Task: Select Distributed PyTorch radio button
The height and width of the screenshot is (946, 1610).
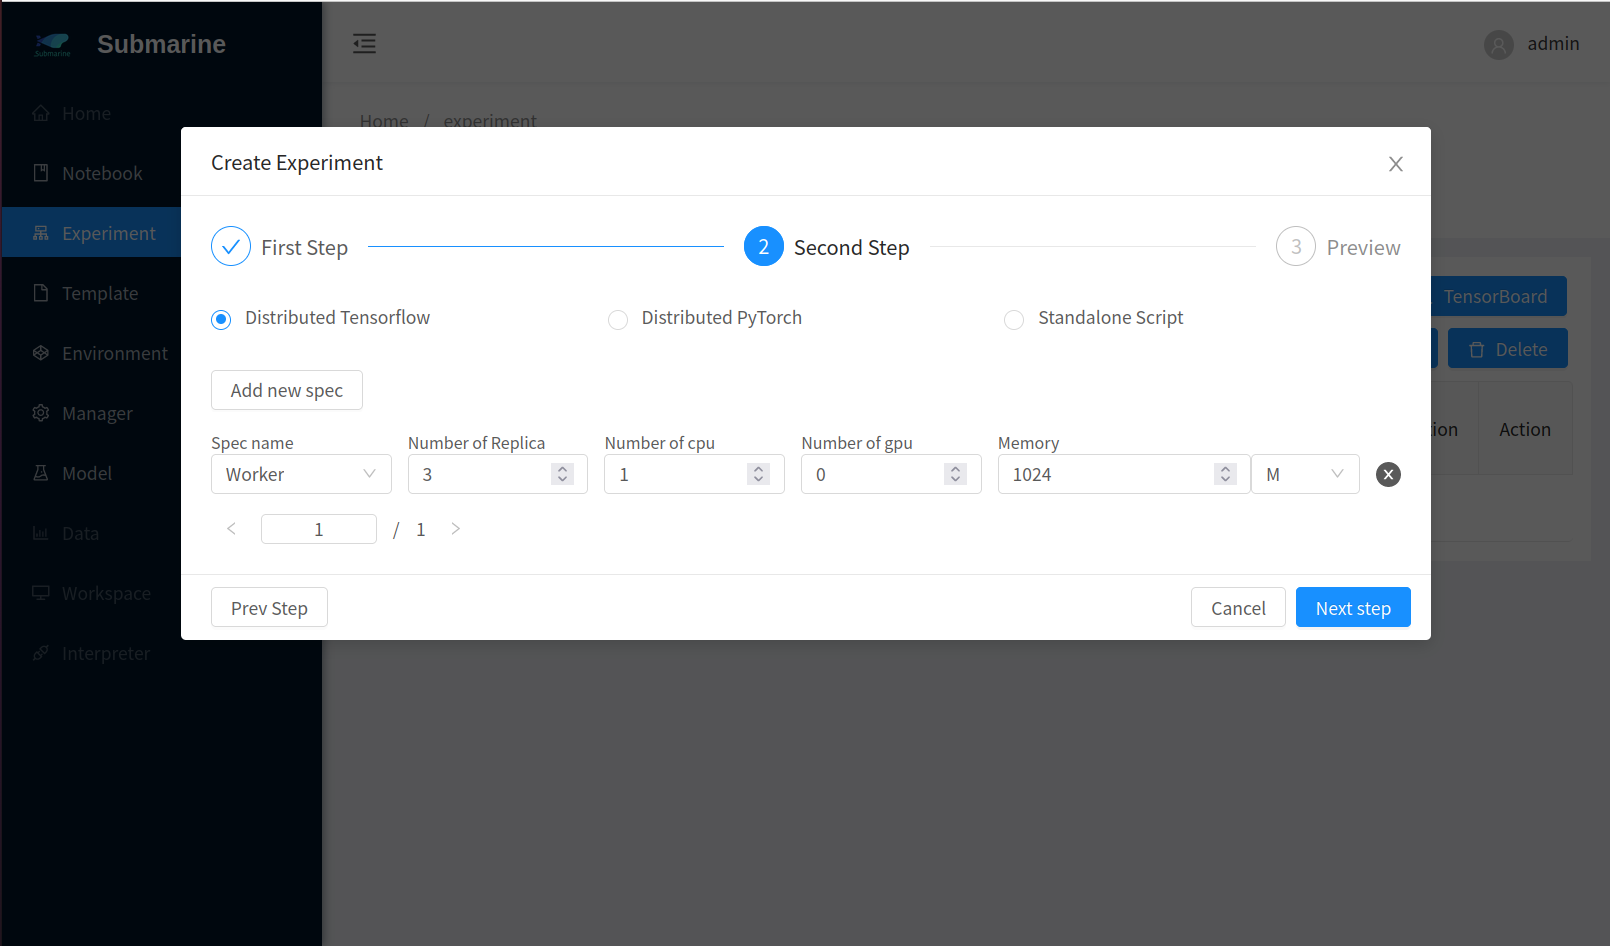Action: [x=618, y=319]
